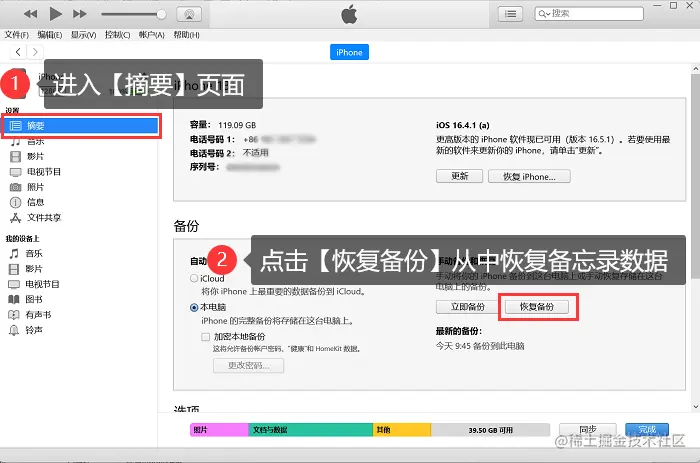Select the iPhone tab button

coord(349,52)
